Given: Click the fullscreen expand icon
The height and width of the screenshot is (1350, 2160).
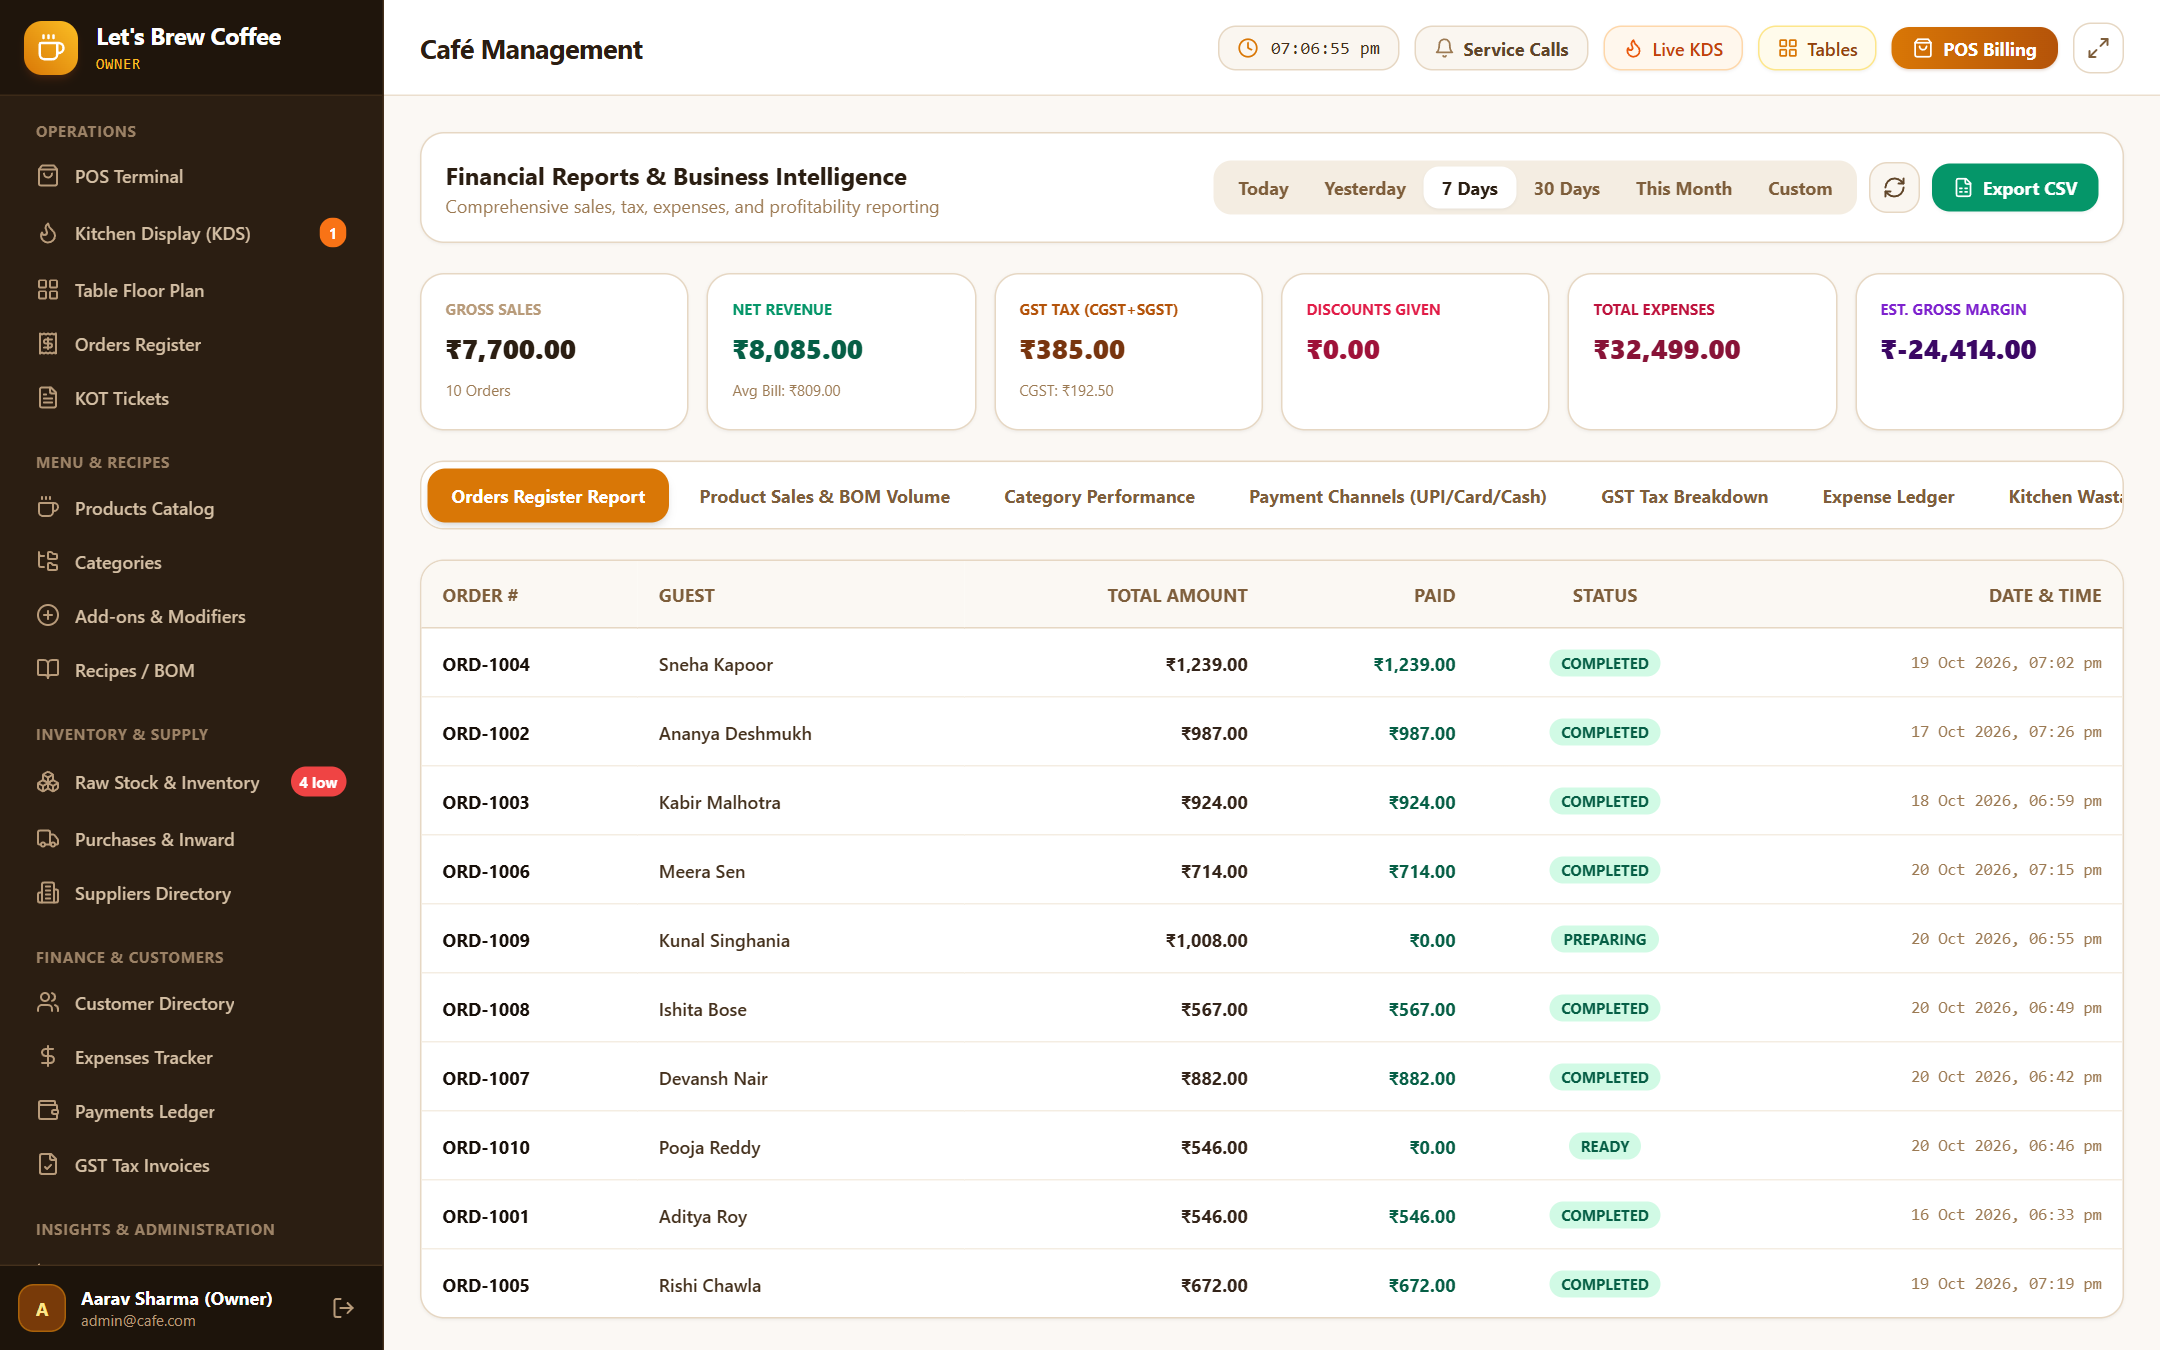Looking at the screenshot, I should click(2098, 48).
